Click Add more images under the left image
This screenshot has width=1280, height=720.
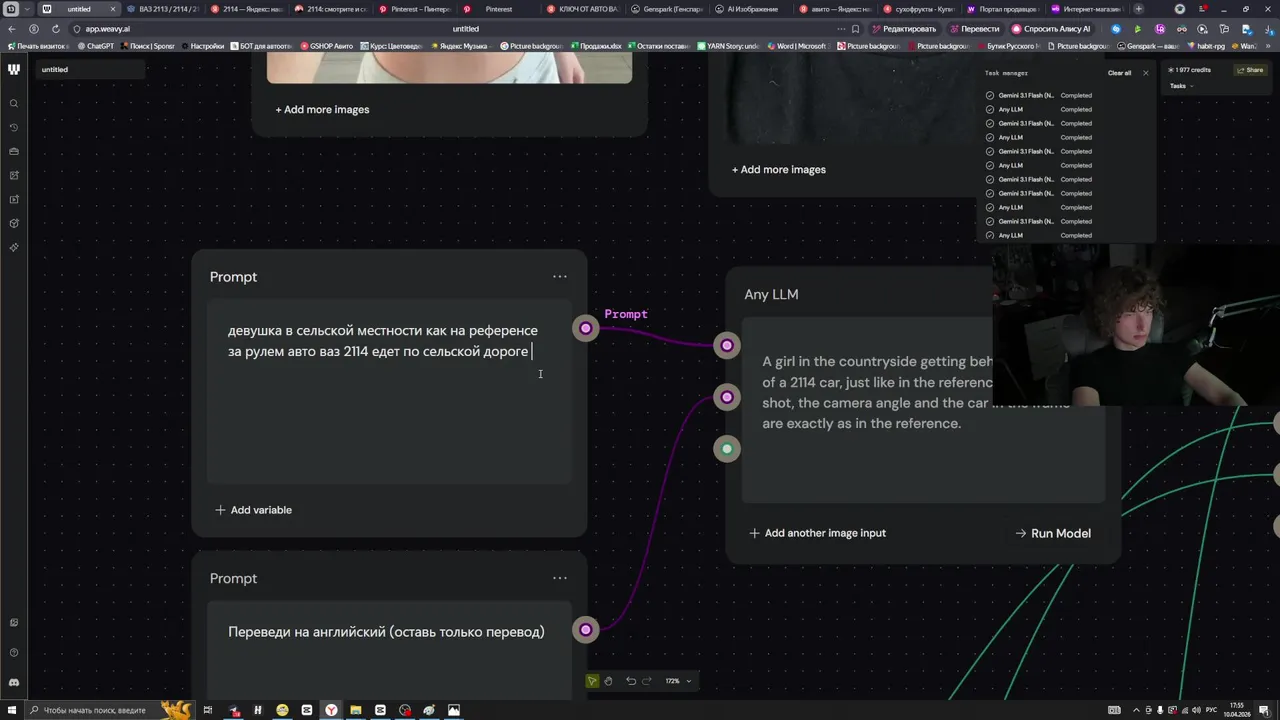point(322,109)
